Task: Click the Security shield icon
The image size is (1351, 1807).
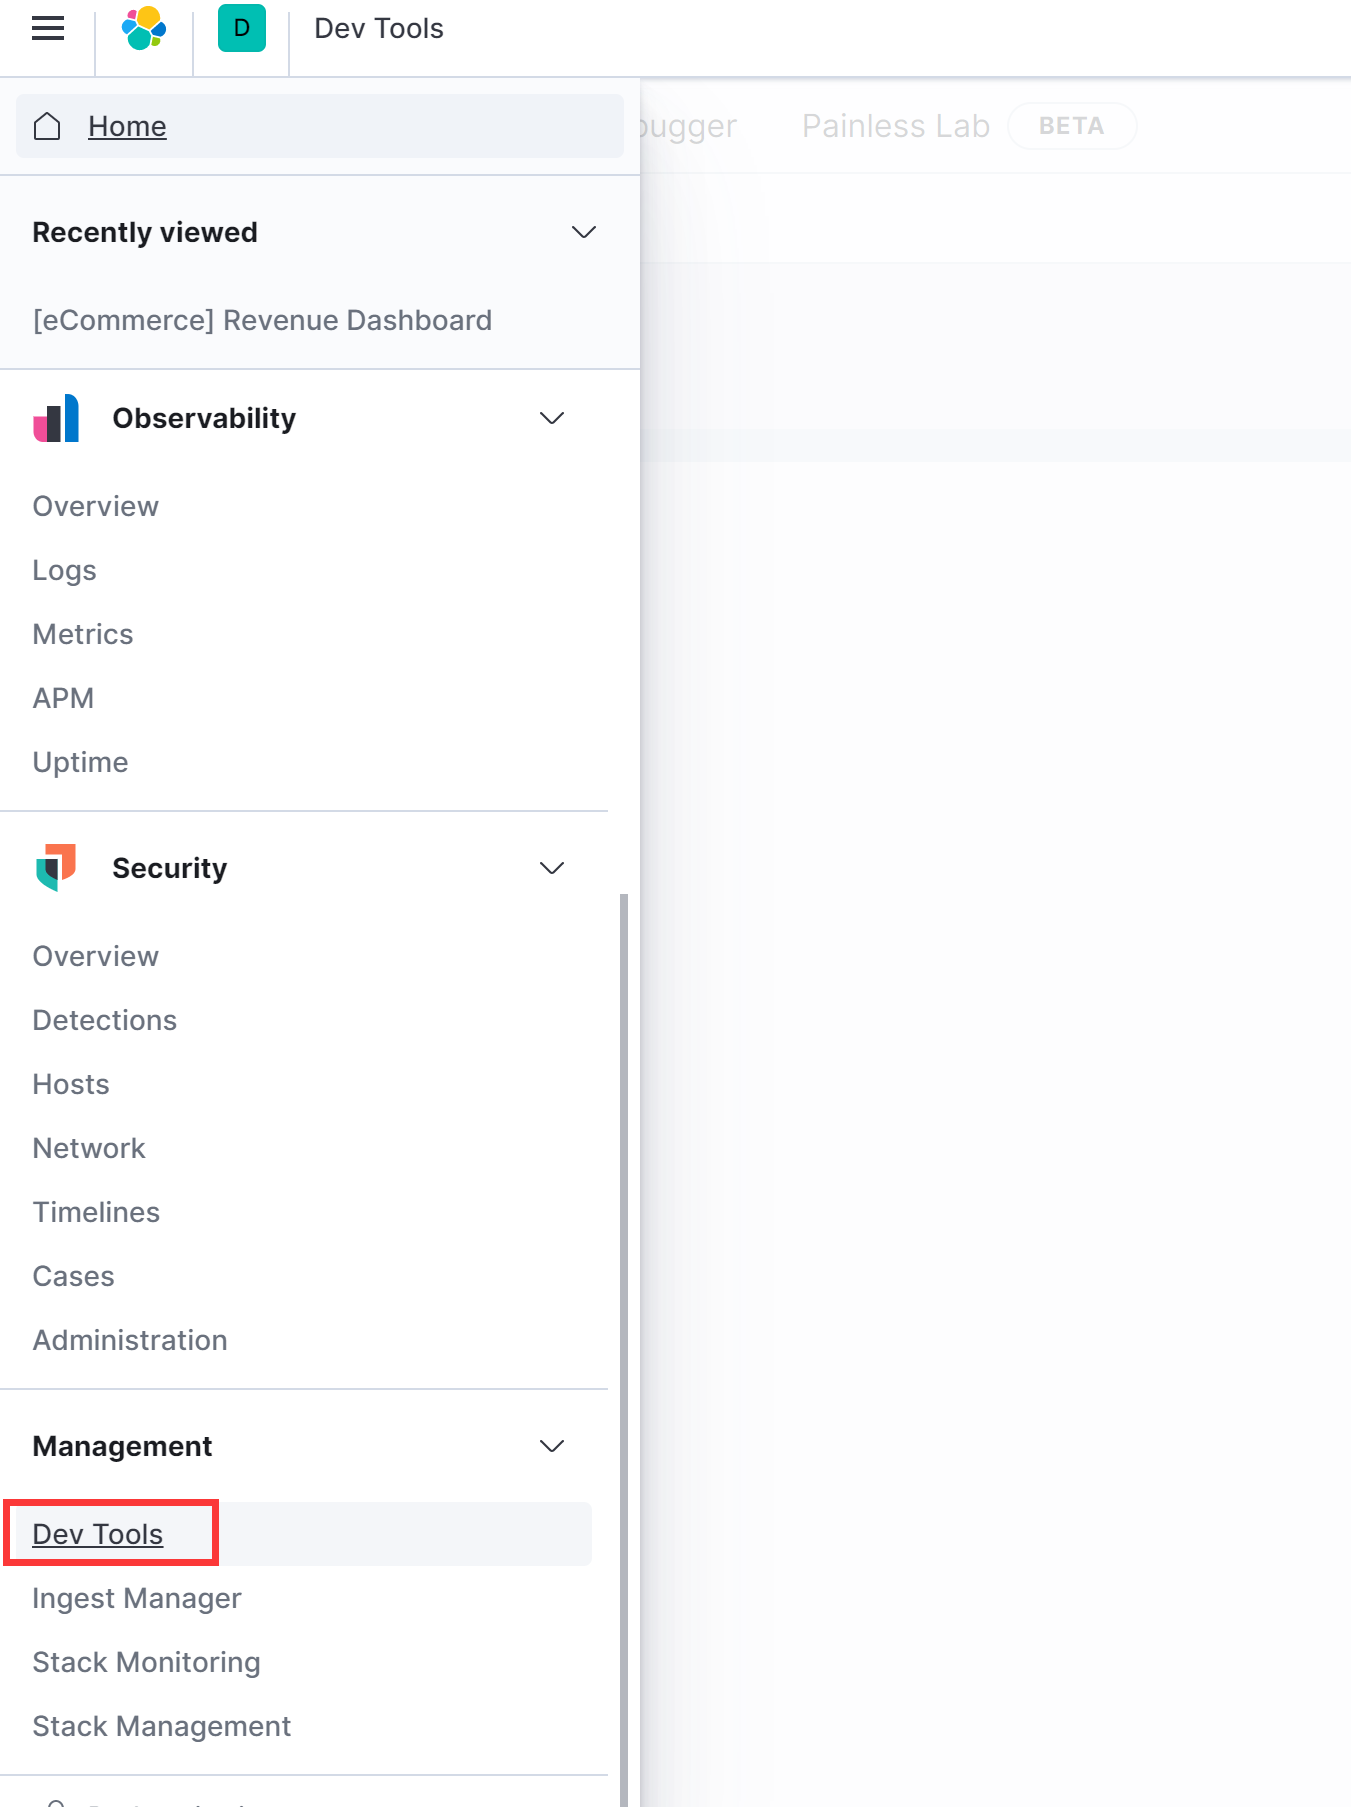Action: click(x=56, y=868)
